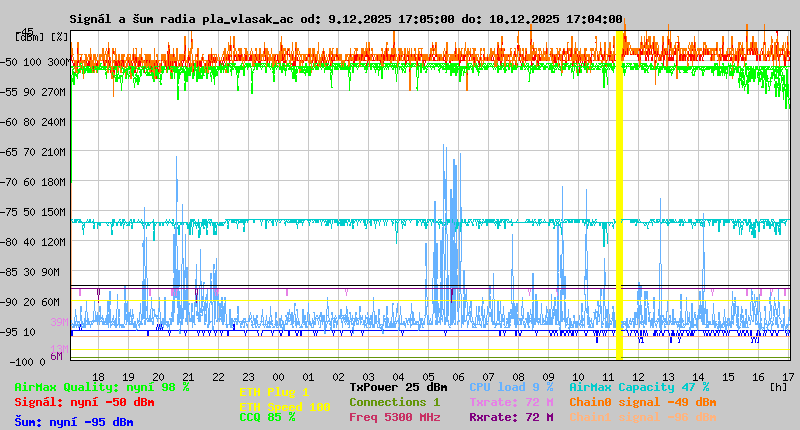Click the red 'Signál: nyní -50 dBm' legend
The width and height of the screenshot is (800, 430).
84,402
